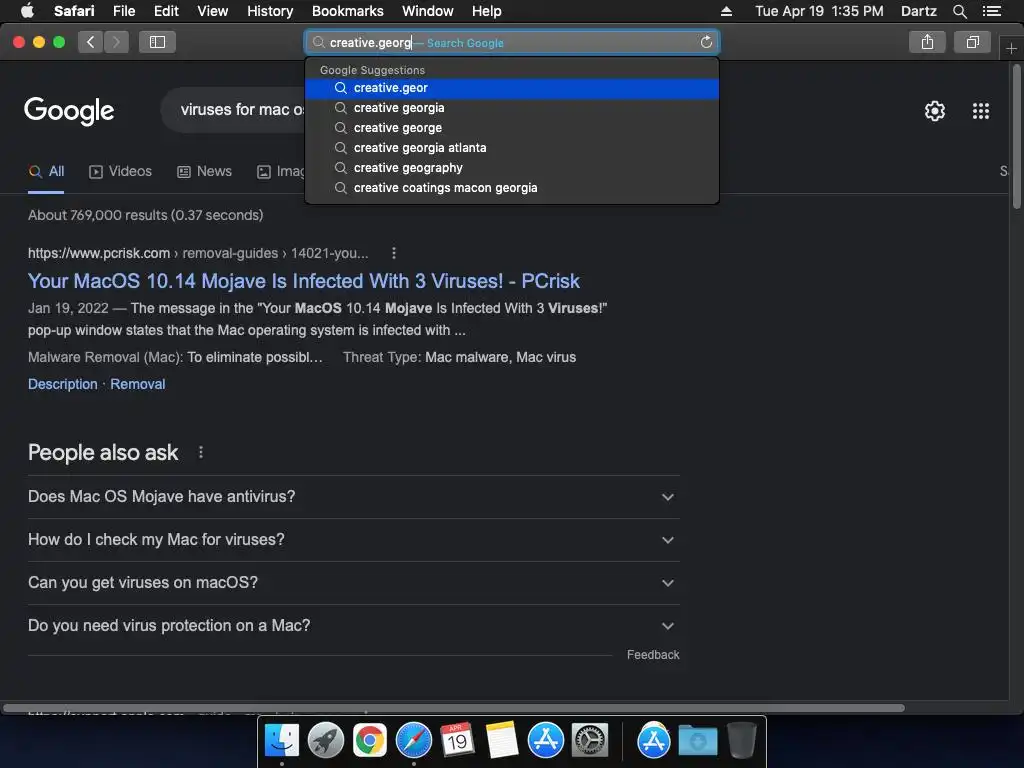Image resolution: width=1024 pixels, height=768 pixels.
Task: Open the Help menu
Action: 487,11
